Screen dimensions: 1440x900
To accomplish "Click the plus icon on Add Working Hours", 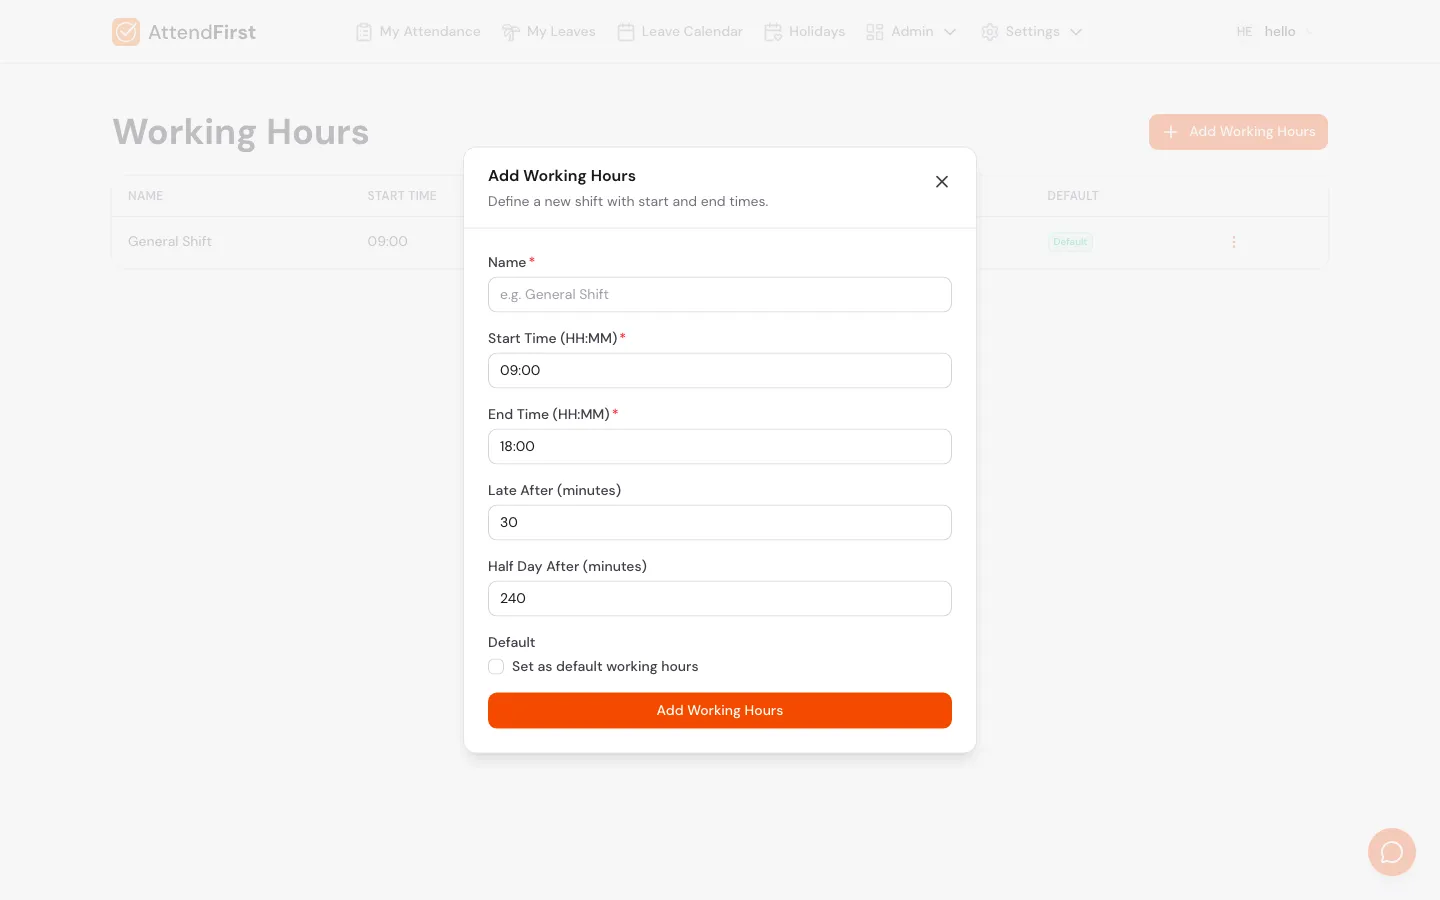I will [x=1170, y=131].
